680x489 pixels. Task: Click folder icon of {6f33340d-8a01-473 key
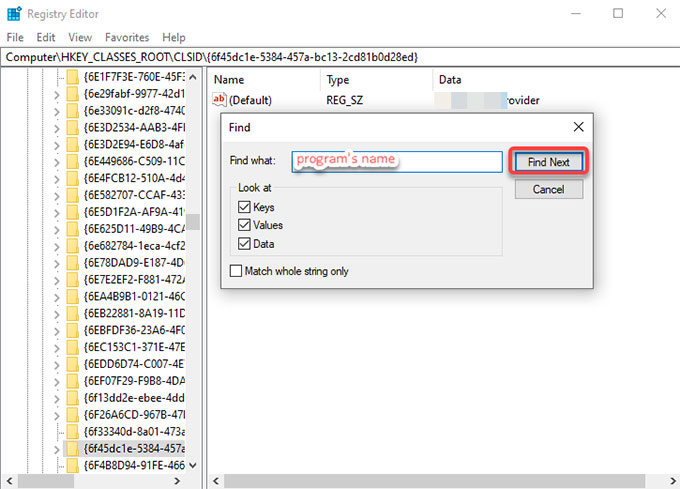[x=72, y=432]
